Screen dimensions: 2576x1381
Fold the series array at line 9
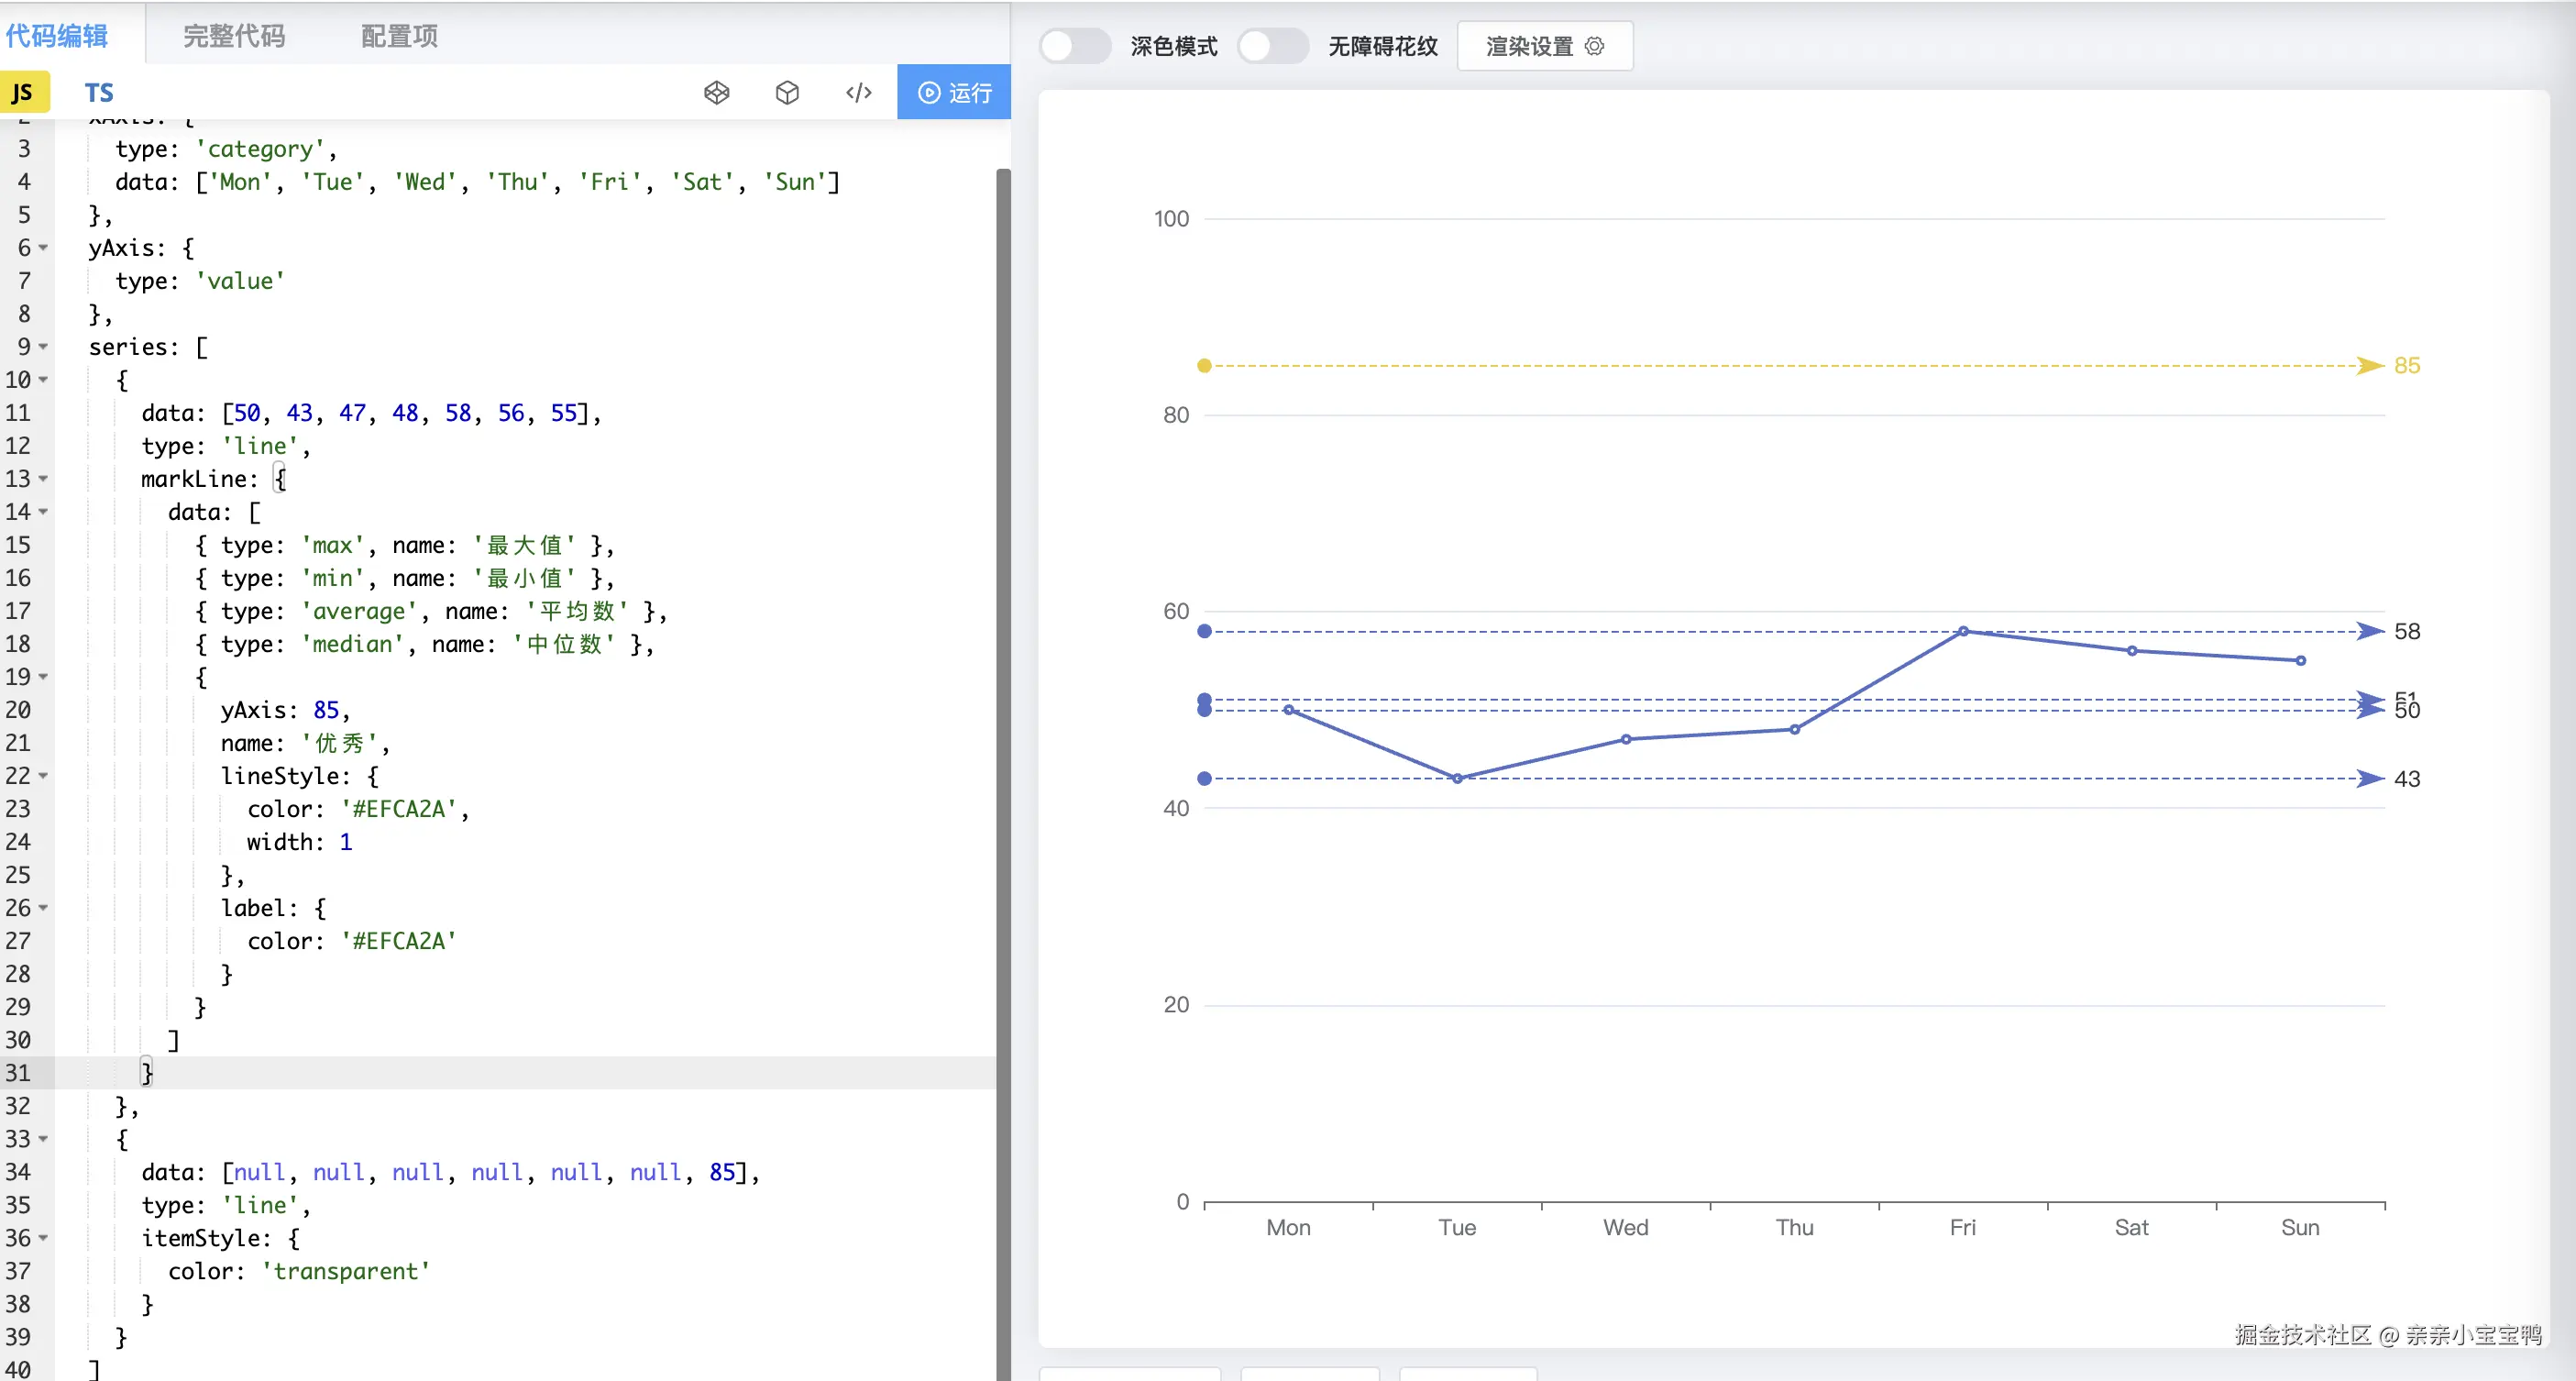[x=43, y=347]
